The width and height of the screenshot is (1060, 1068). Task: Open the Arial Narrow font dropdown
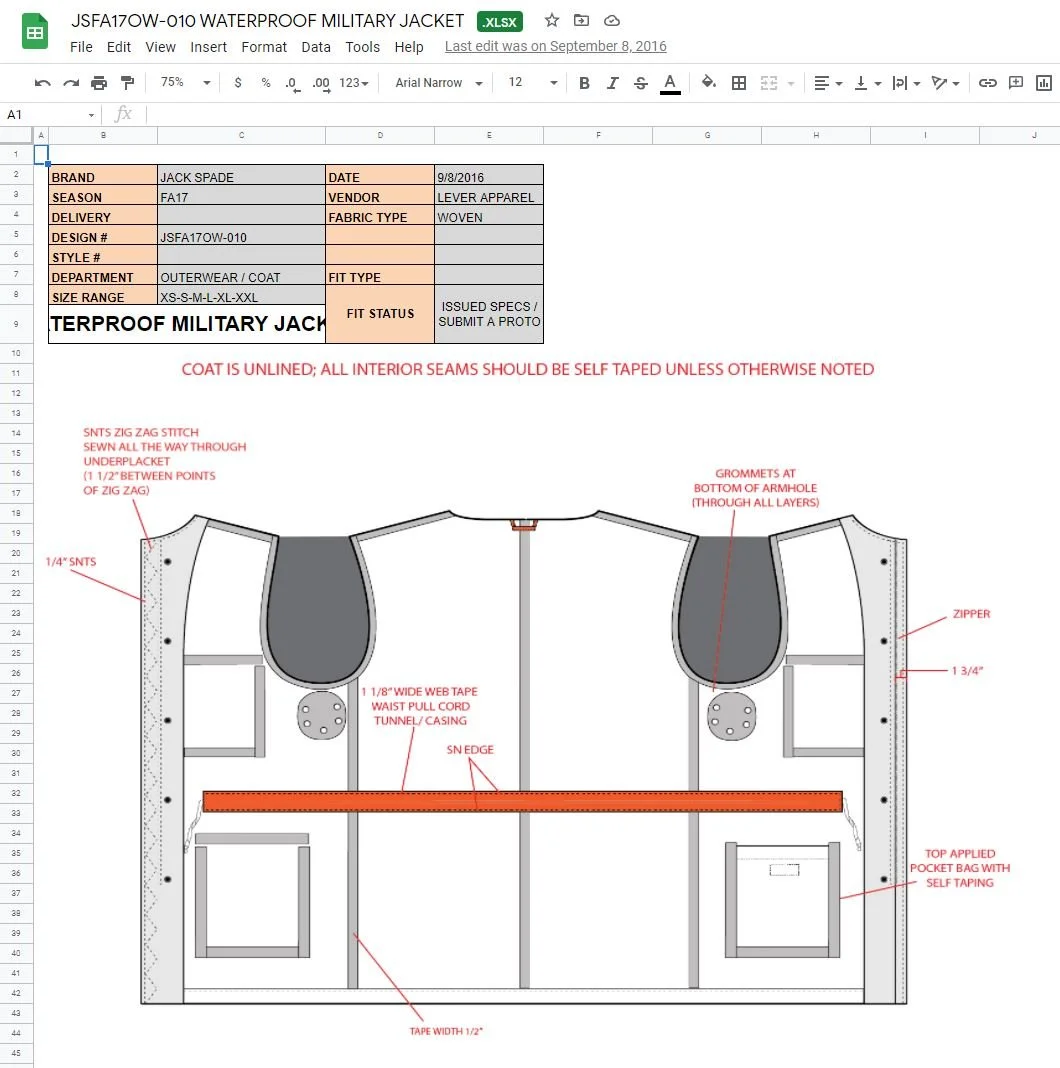[x=439, y=83]
